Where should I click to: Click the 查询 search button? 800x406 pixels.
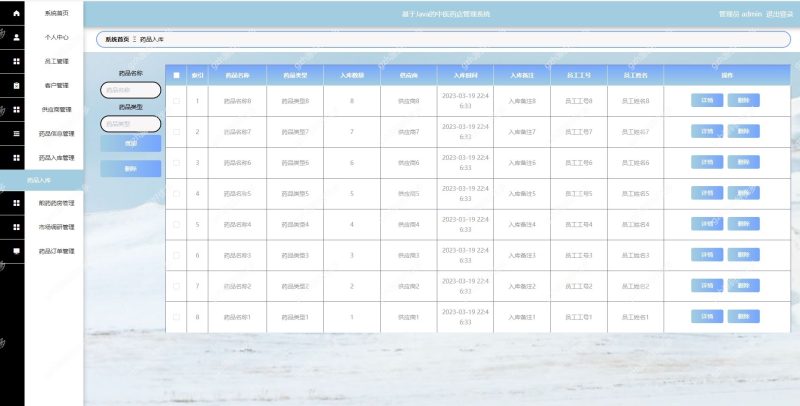pyautogui.click(x=130, y=143)
